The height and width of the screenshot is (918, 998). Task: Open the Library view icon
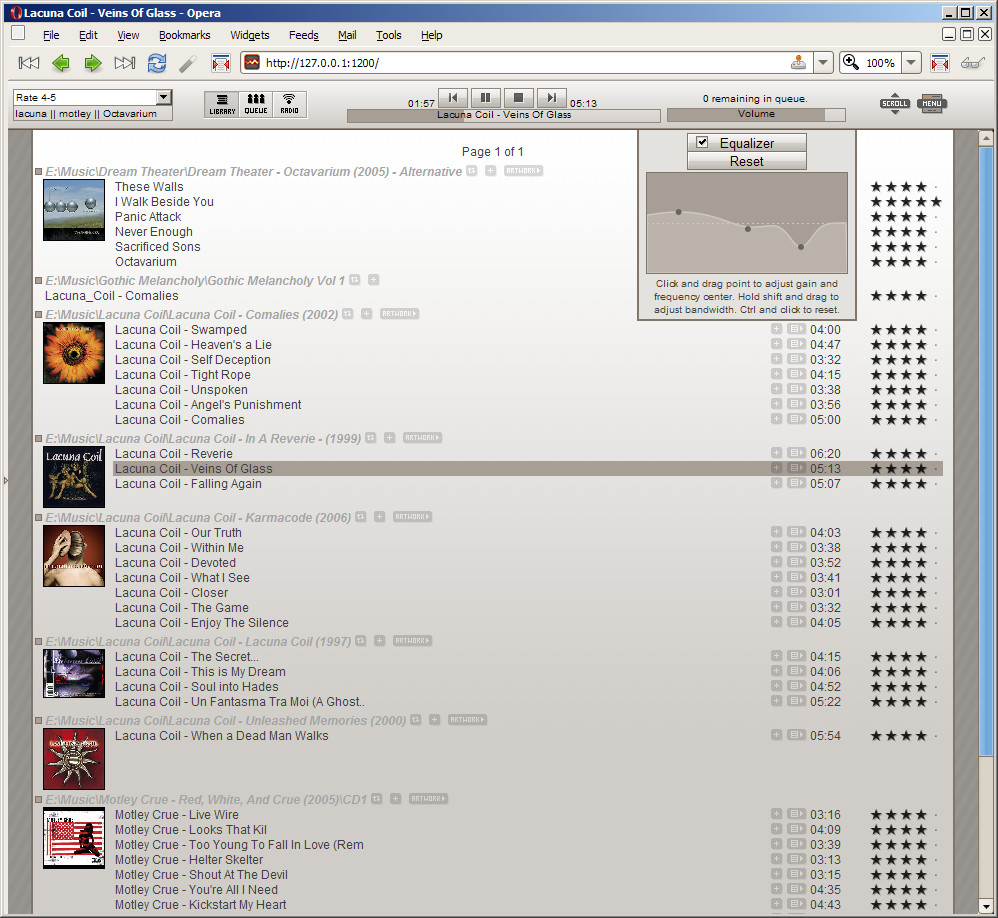tap(222, 104)
